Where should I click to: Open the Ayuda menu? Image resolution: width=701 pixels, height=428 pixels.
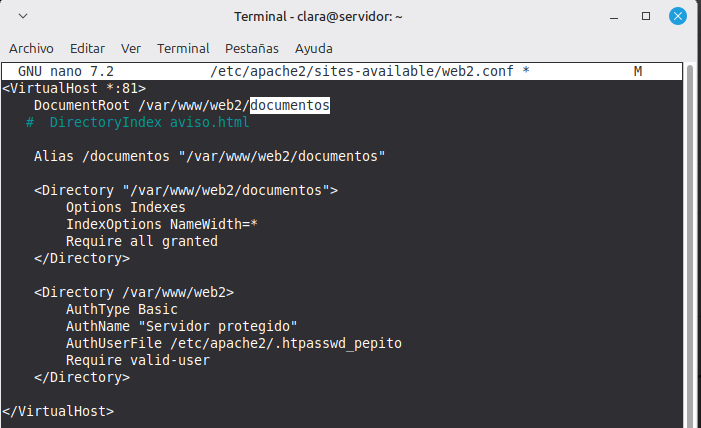pos(314,48)
